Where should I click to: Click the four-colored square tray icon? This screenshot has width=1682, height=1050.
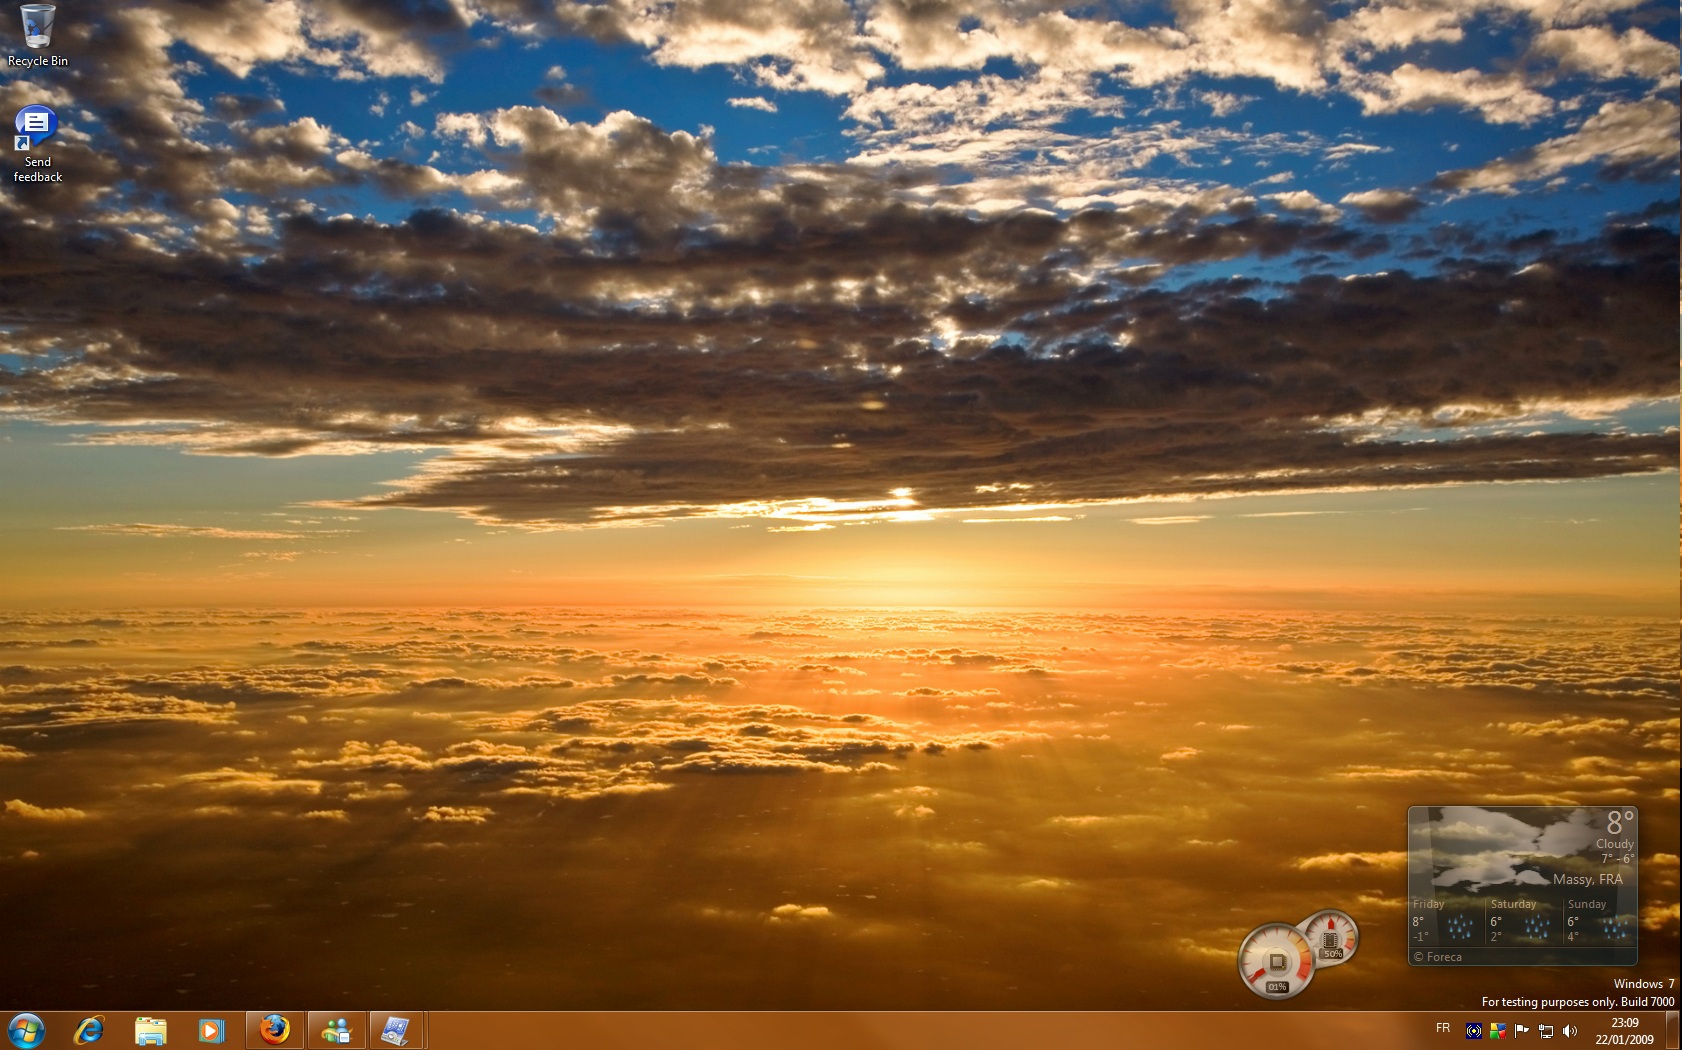point(1498,1031)
